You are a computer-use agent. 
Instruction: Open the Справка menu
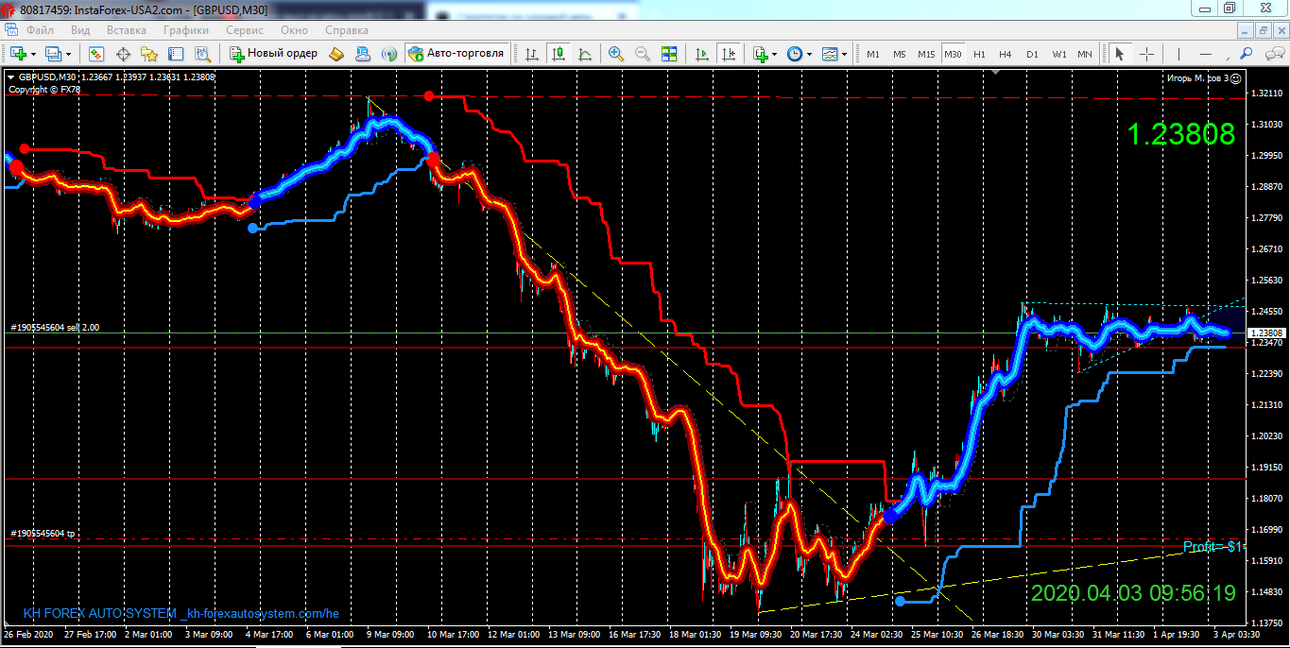346,30
